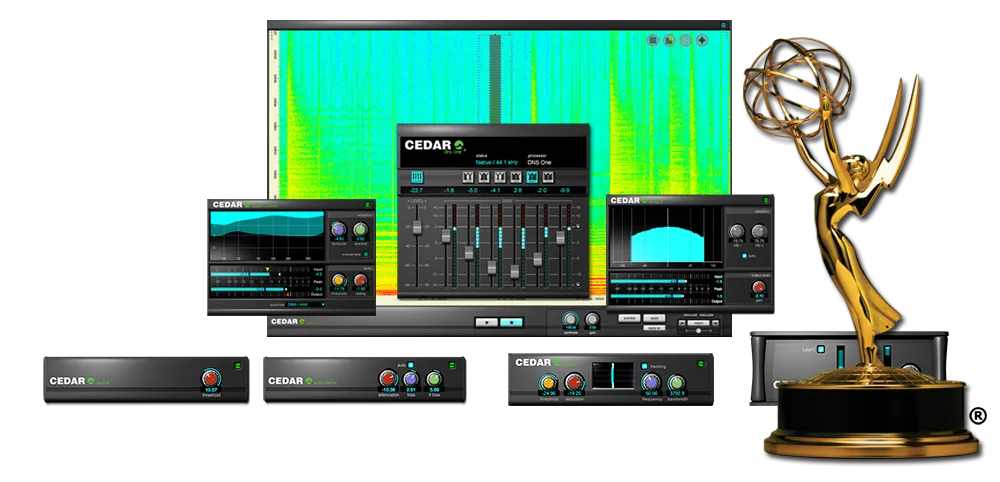Screen dimensions: 1000x482
Task: Click the search previous arrow in spectrogram window
Action: 682,323
